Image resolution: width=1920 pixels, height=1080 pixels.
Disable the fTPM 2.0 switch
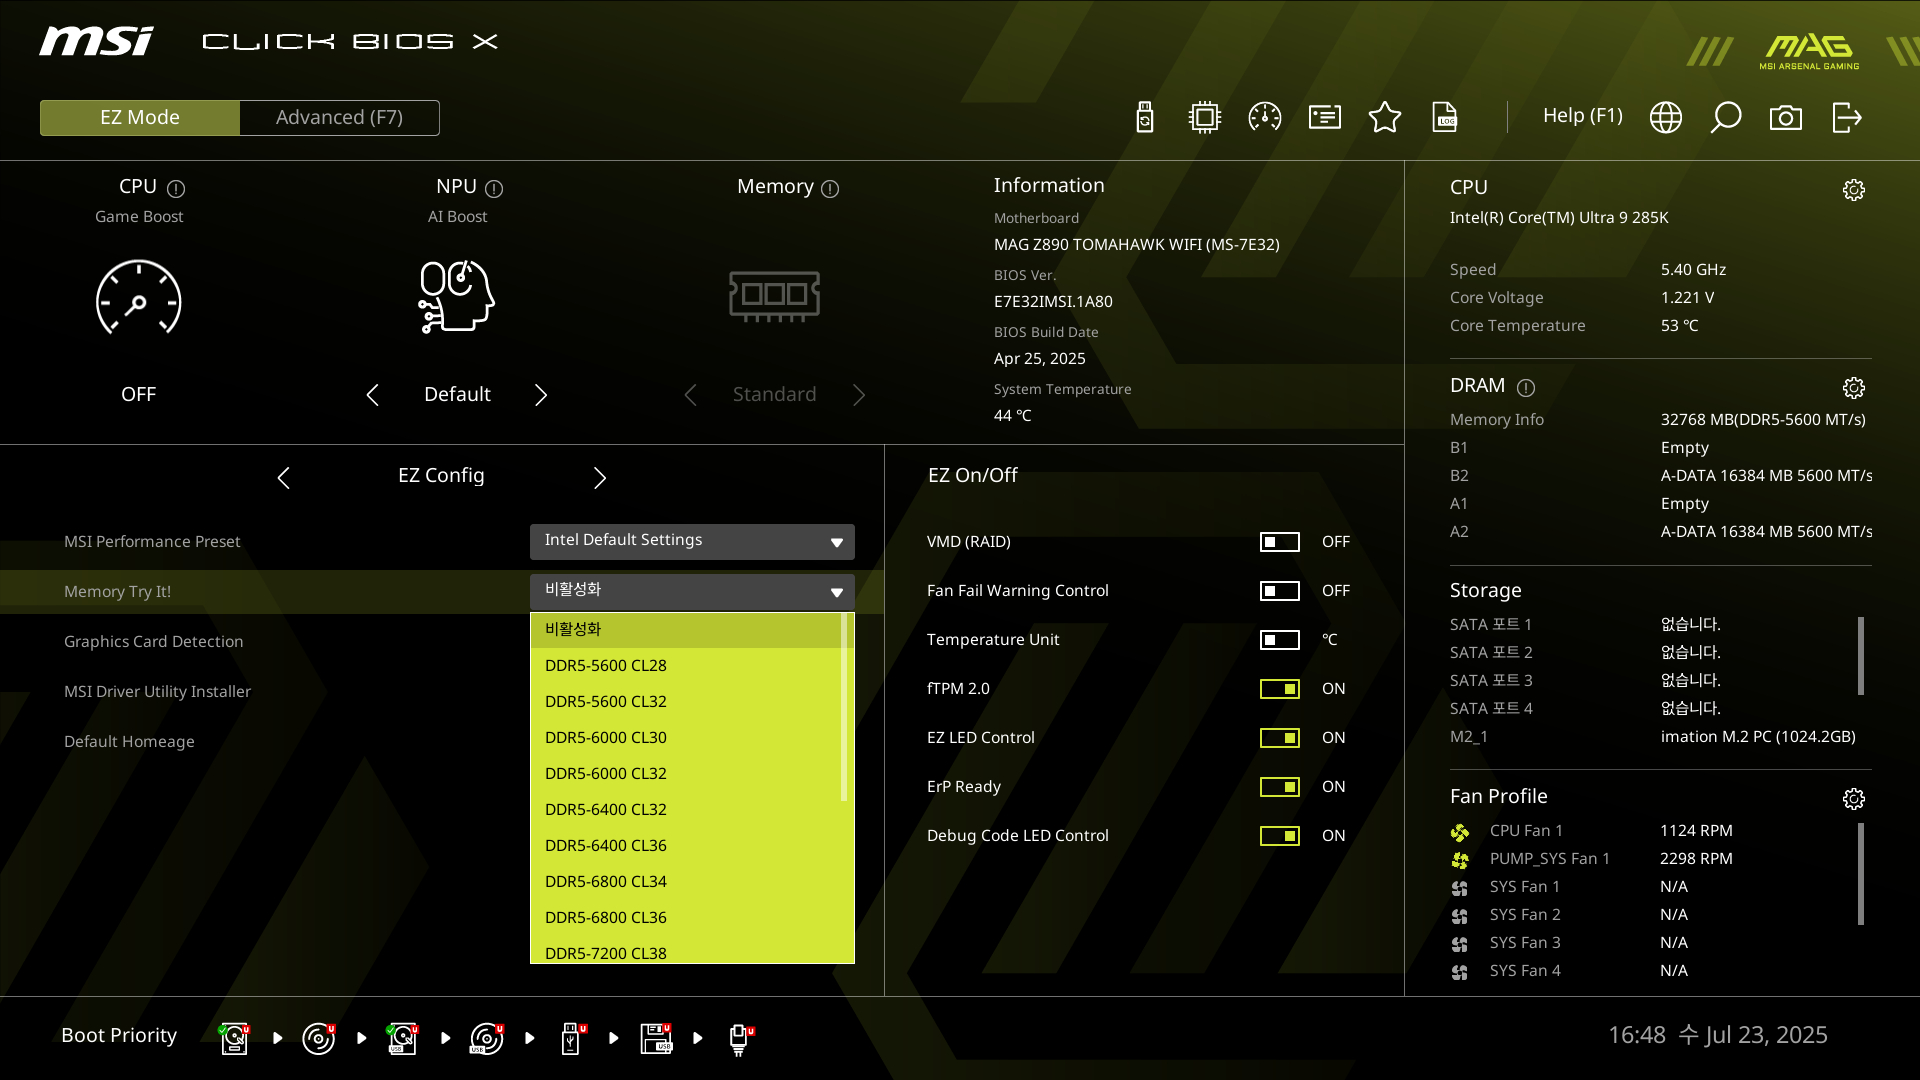[x=1279, y=689]
